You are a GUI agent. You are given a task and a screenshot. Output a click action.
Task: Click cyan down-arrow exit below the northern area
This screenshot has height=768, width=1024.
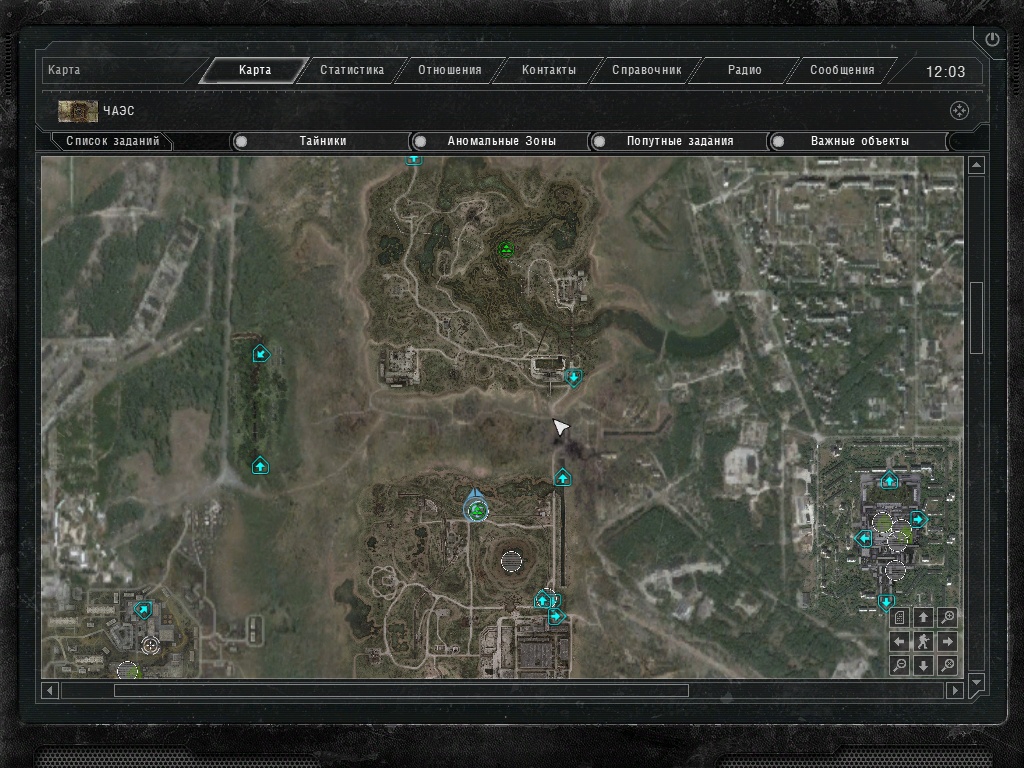coord(573,377)
